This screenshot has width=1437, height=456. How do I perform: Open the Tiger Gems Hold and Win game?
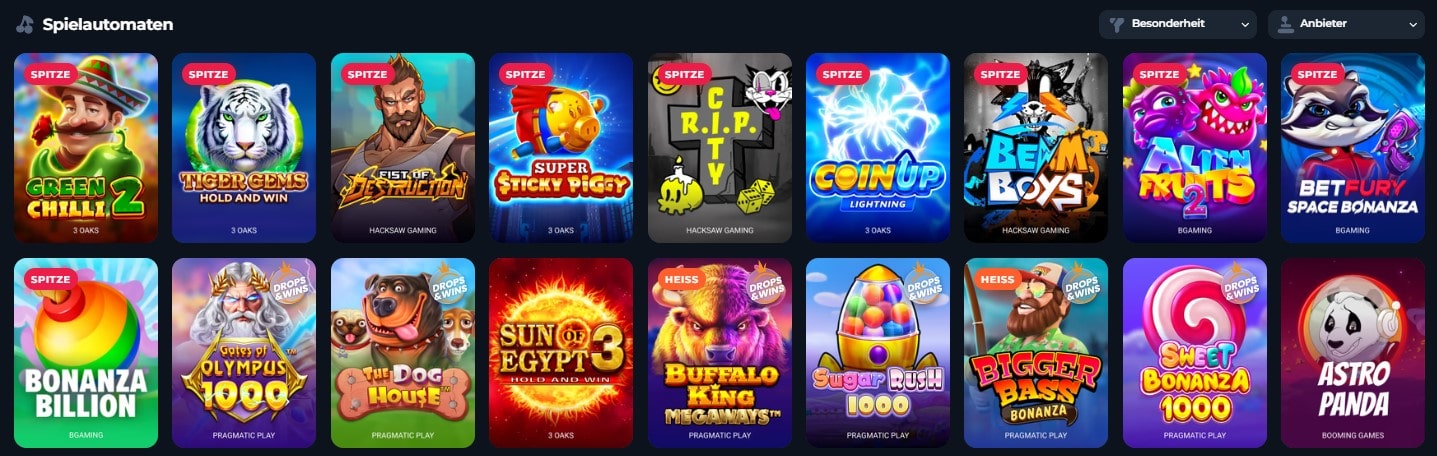[x=244, y=148]
